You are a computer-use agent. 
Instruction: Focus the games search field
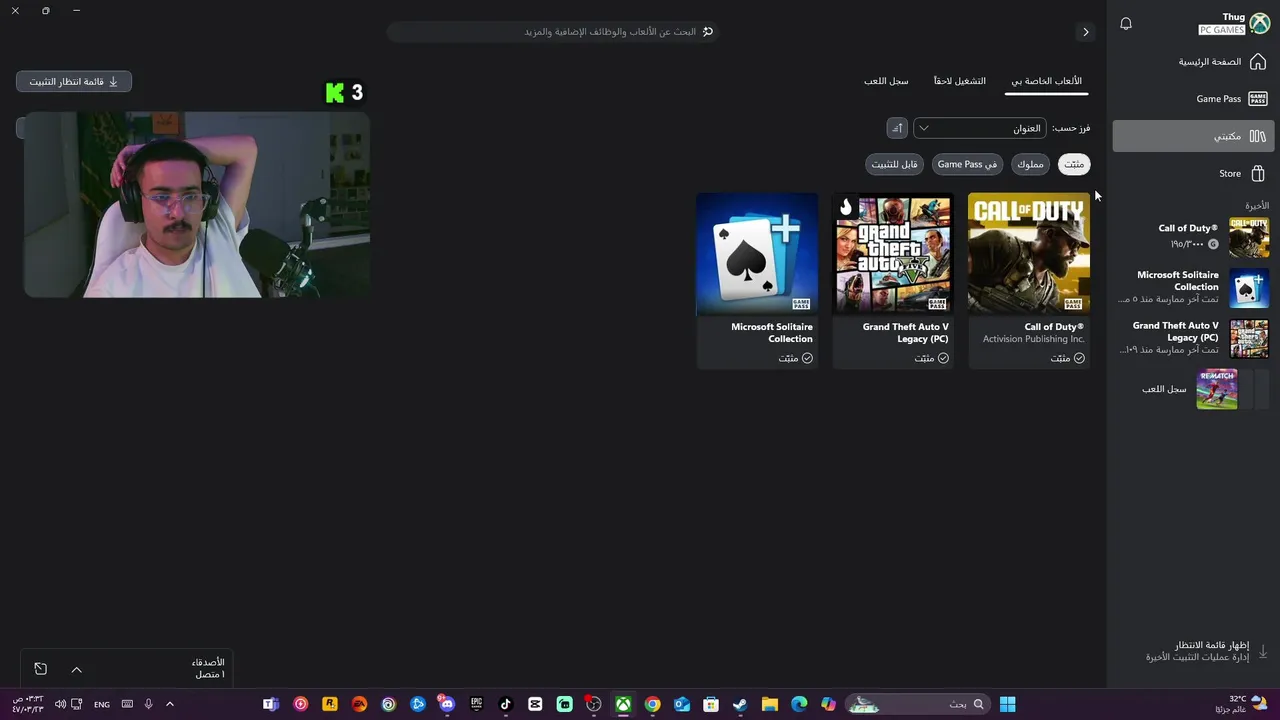click(x=552, y=32)
